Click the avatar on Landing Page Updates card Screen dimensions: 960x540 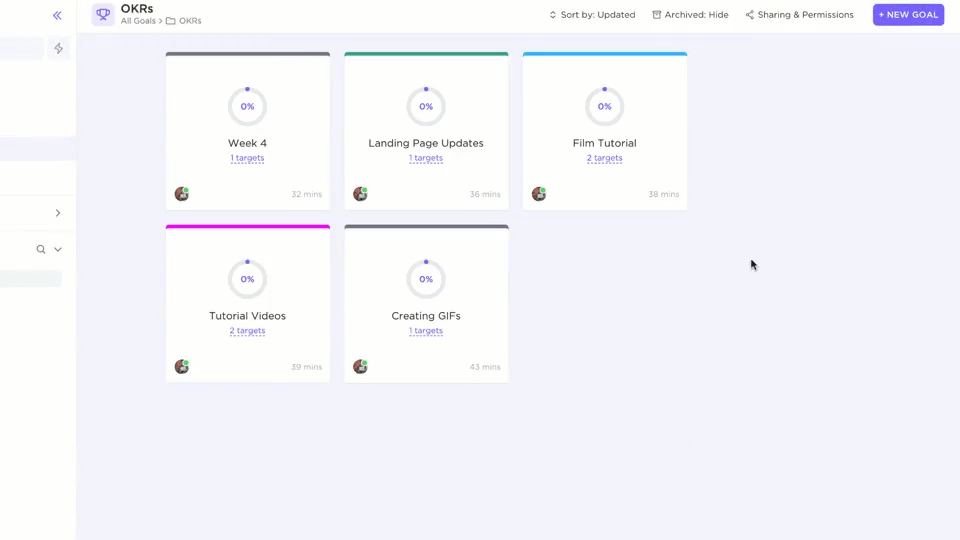[361, 194]
